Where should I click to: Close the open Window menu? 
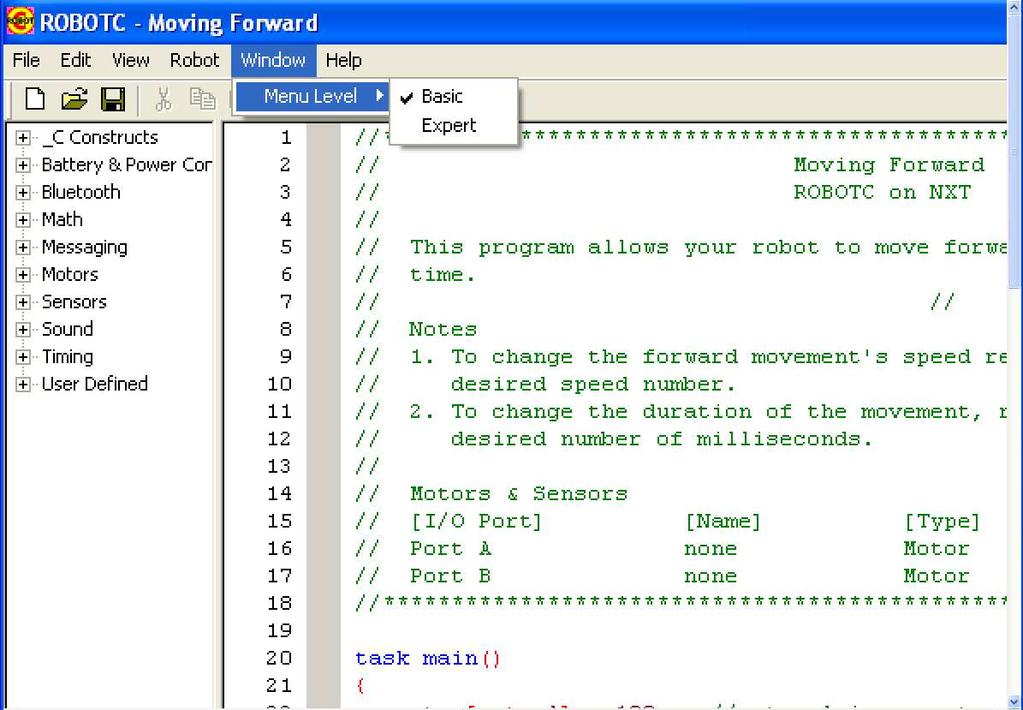273,61
